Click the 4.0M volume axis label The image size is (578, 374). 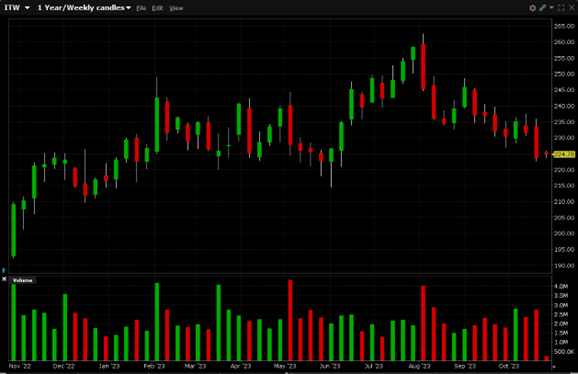(561, 286)
